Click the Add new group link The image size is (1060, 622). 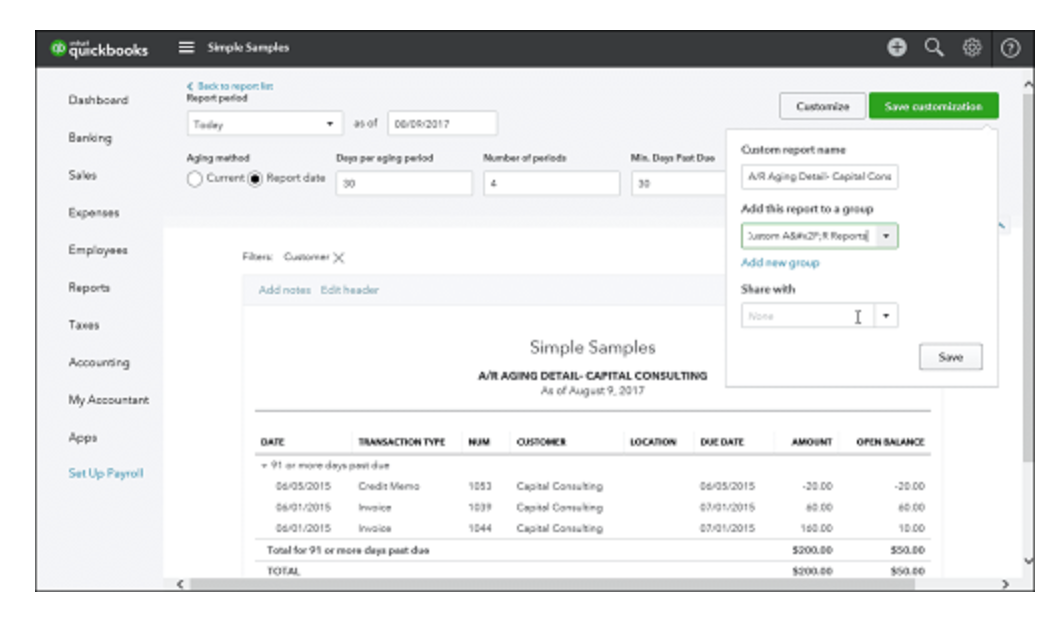point(780,263)
